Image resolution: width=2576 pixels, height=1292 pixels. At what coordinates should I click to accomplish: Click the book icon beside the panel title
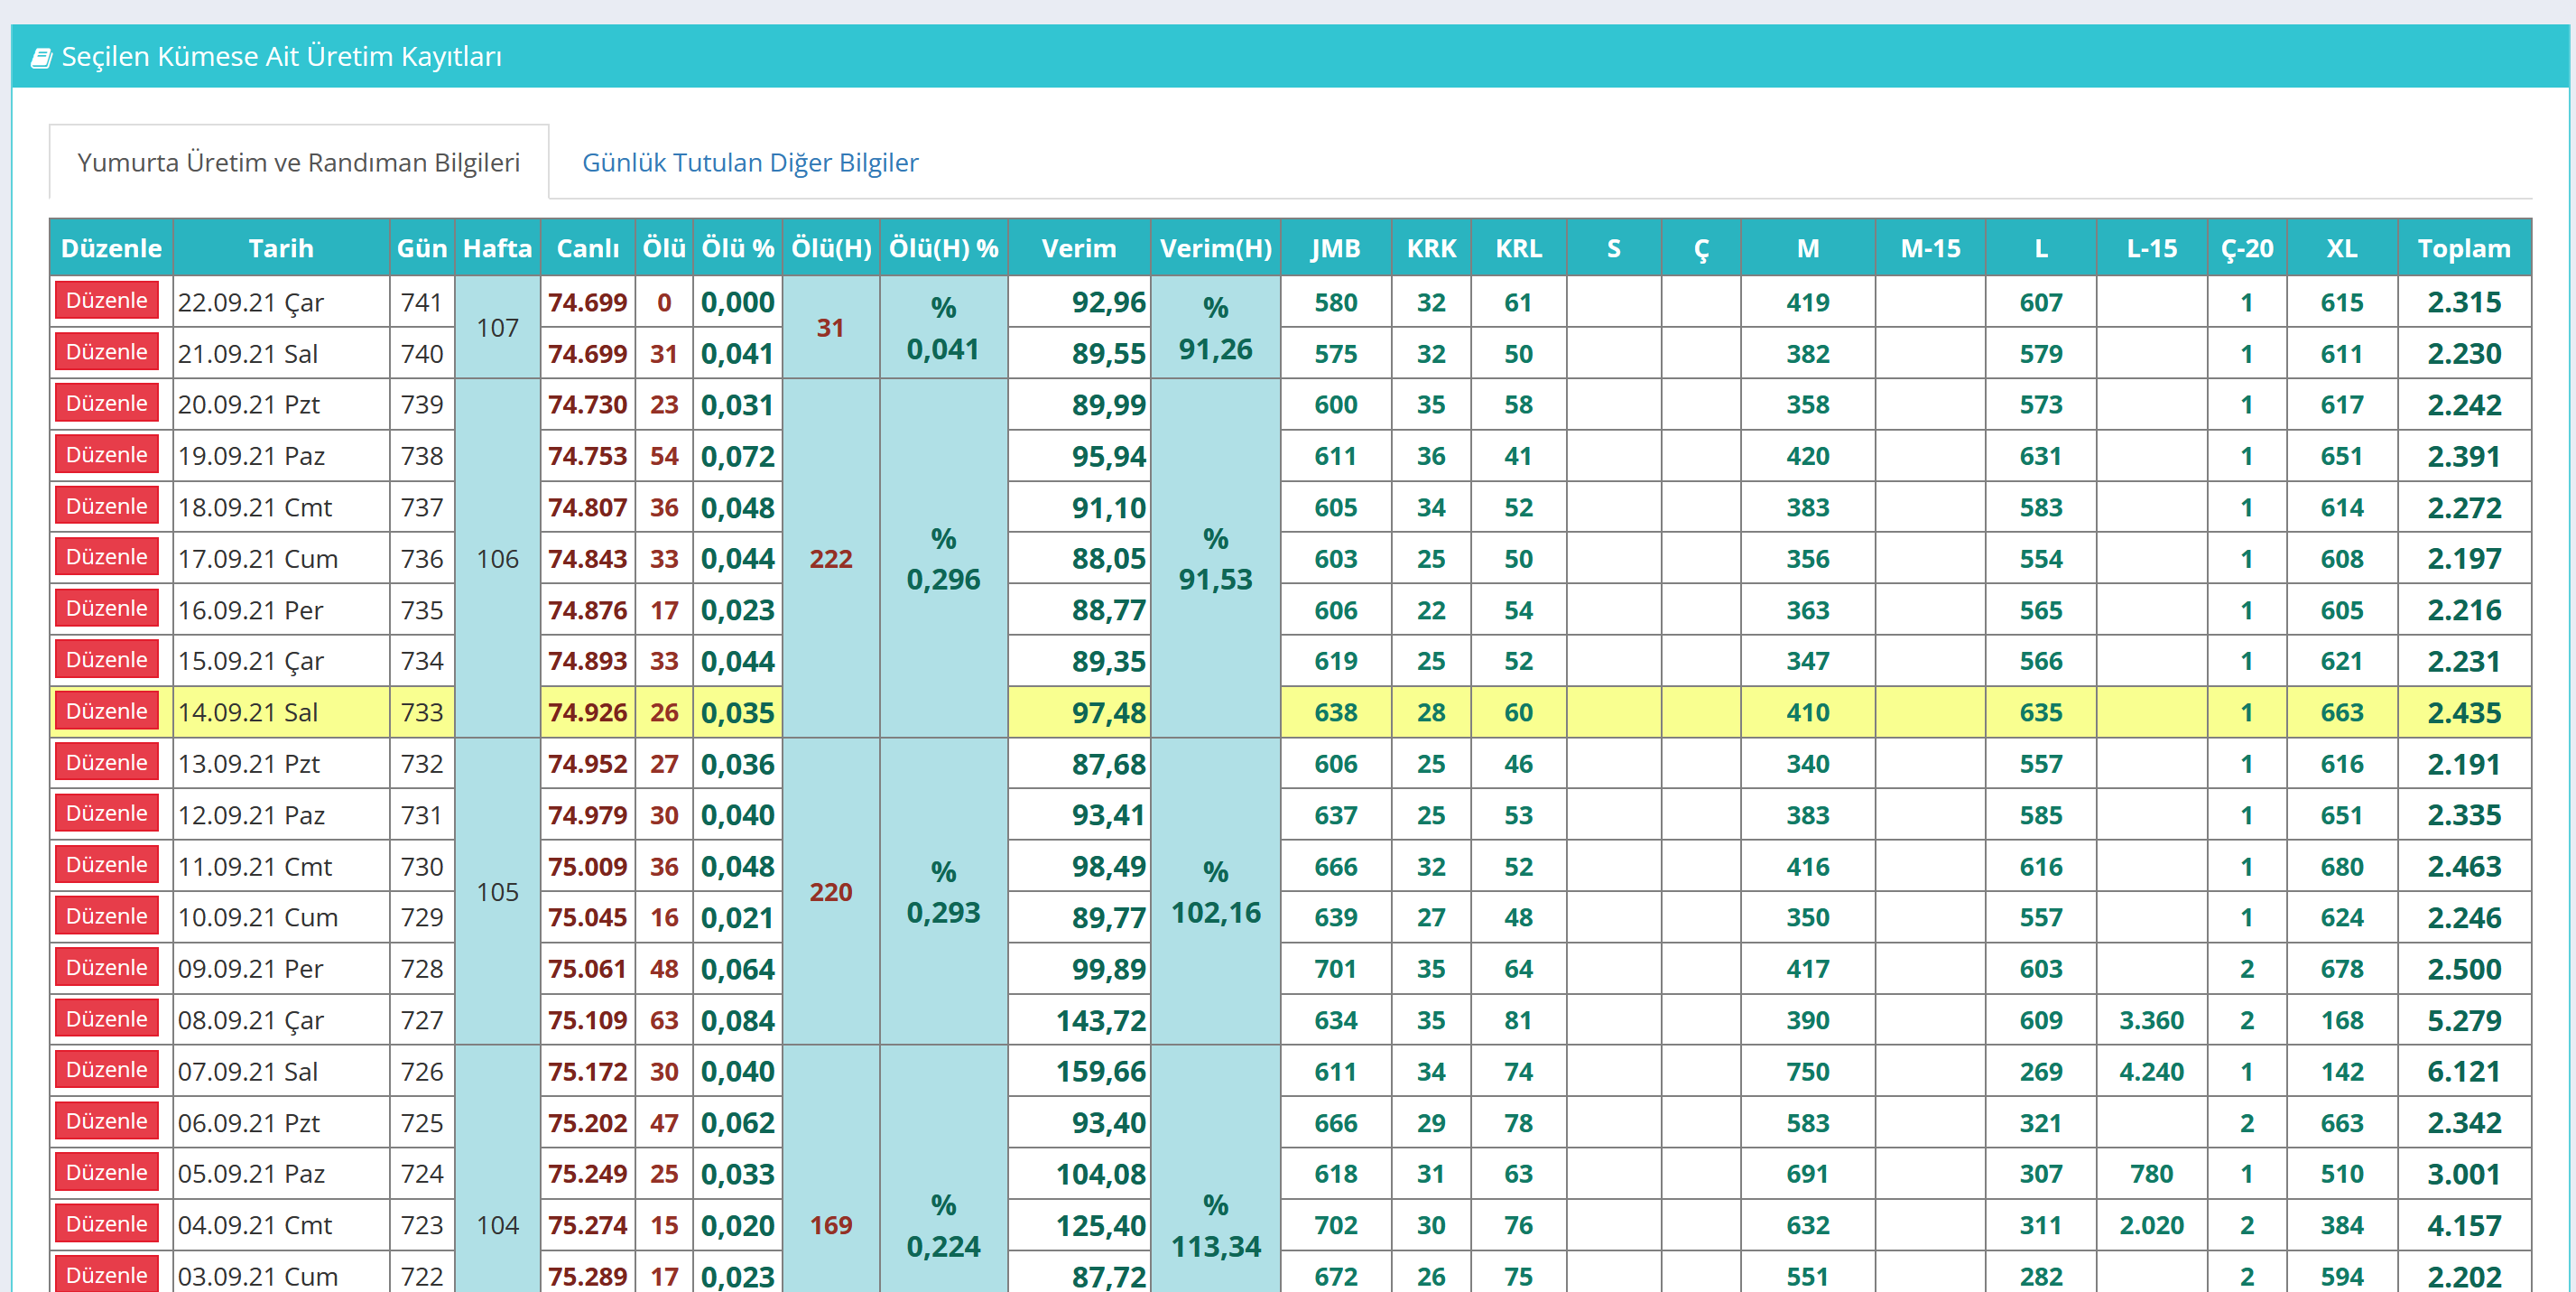pyautogui.click(x=41, y=58)
